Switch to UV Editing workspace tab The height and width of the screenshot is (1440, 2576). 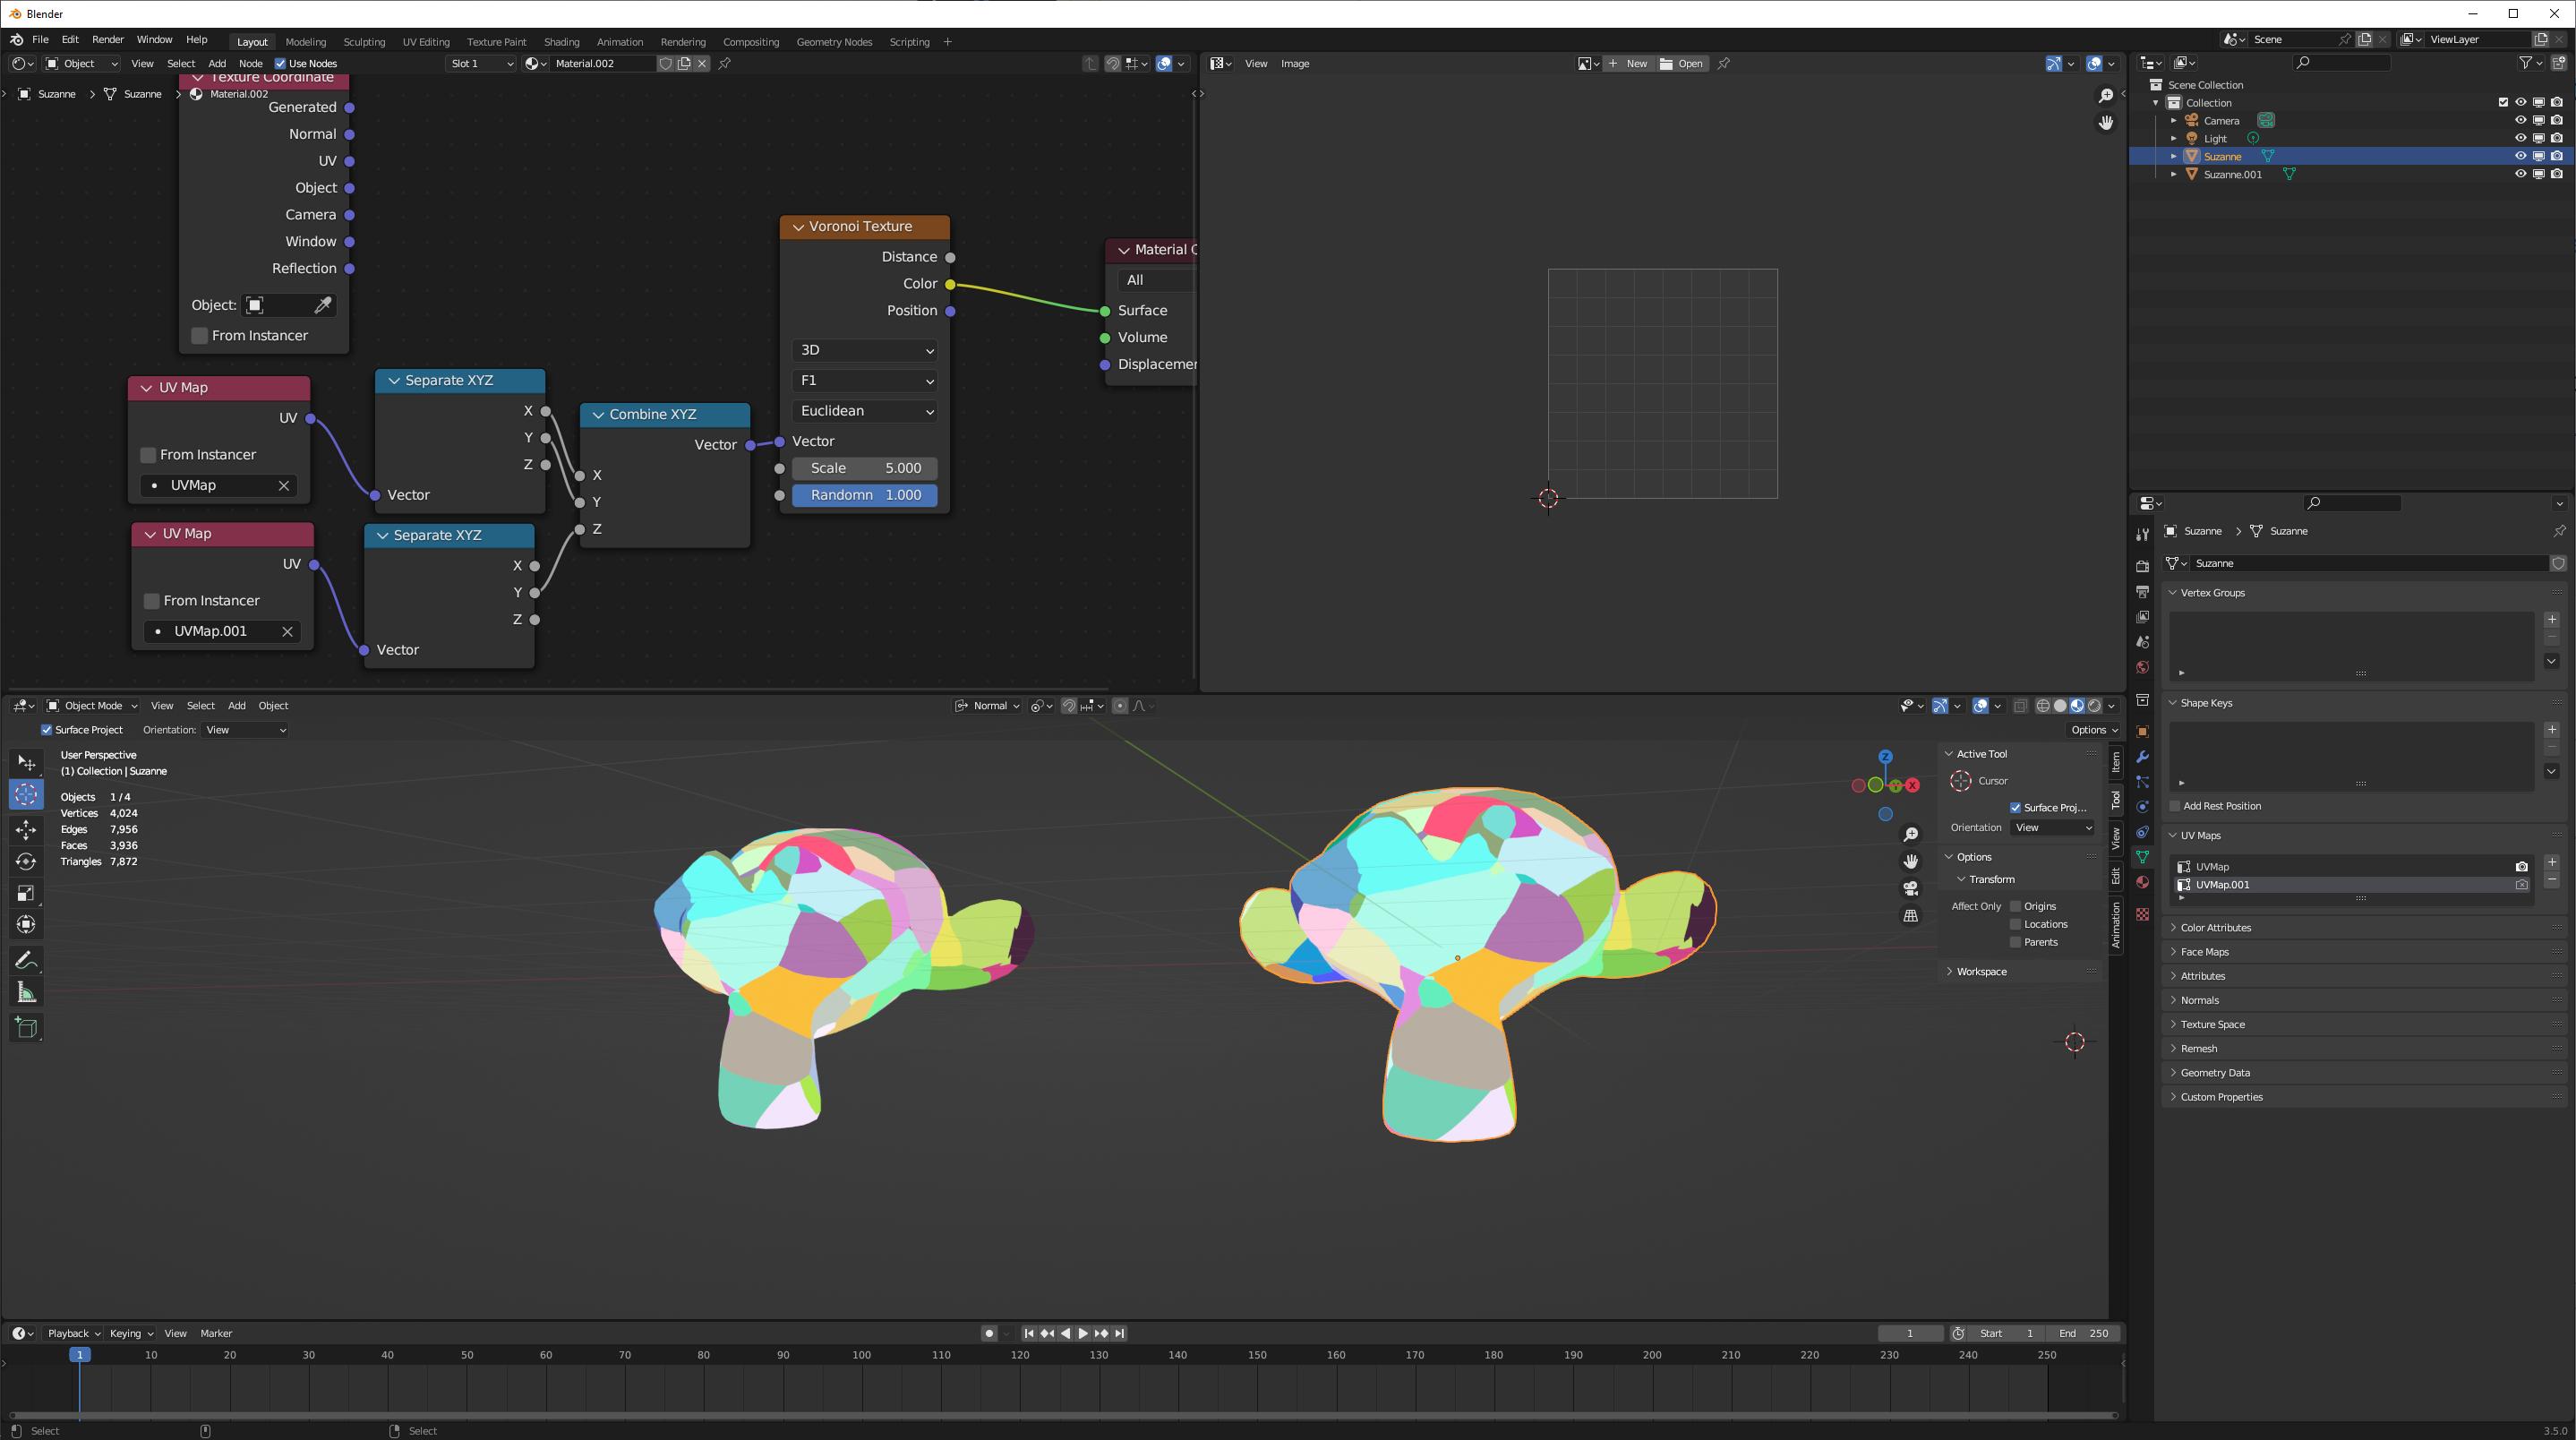[x=426, y=42]
